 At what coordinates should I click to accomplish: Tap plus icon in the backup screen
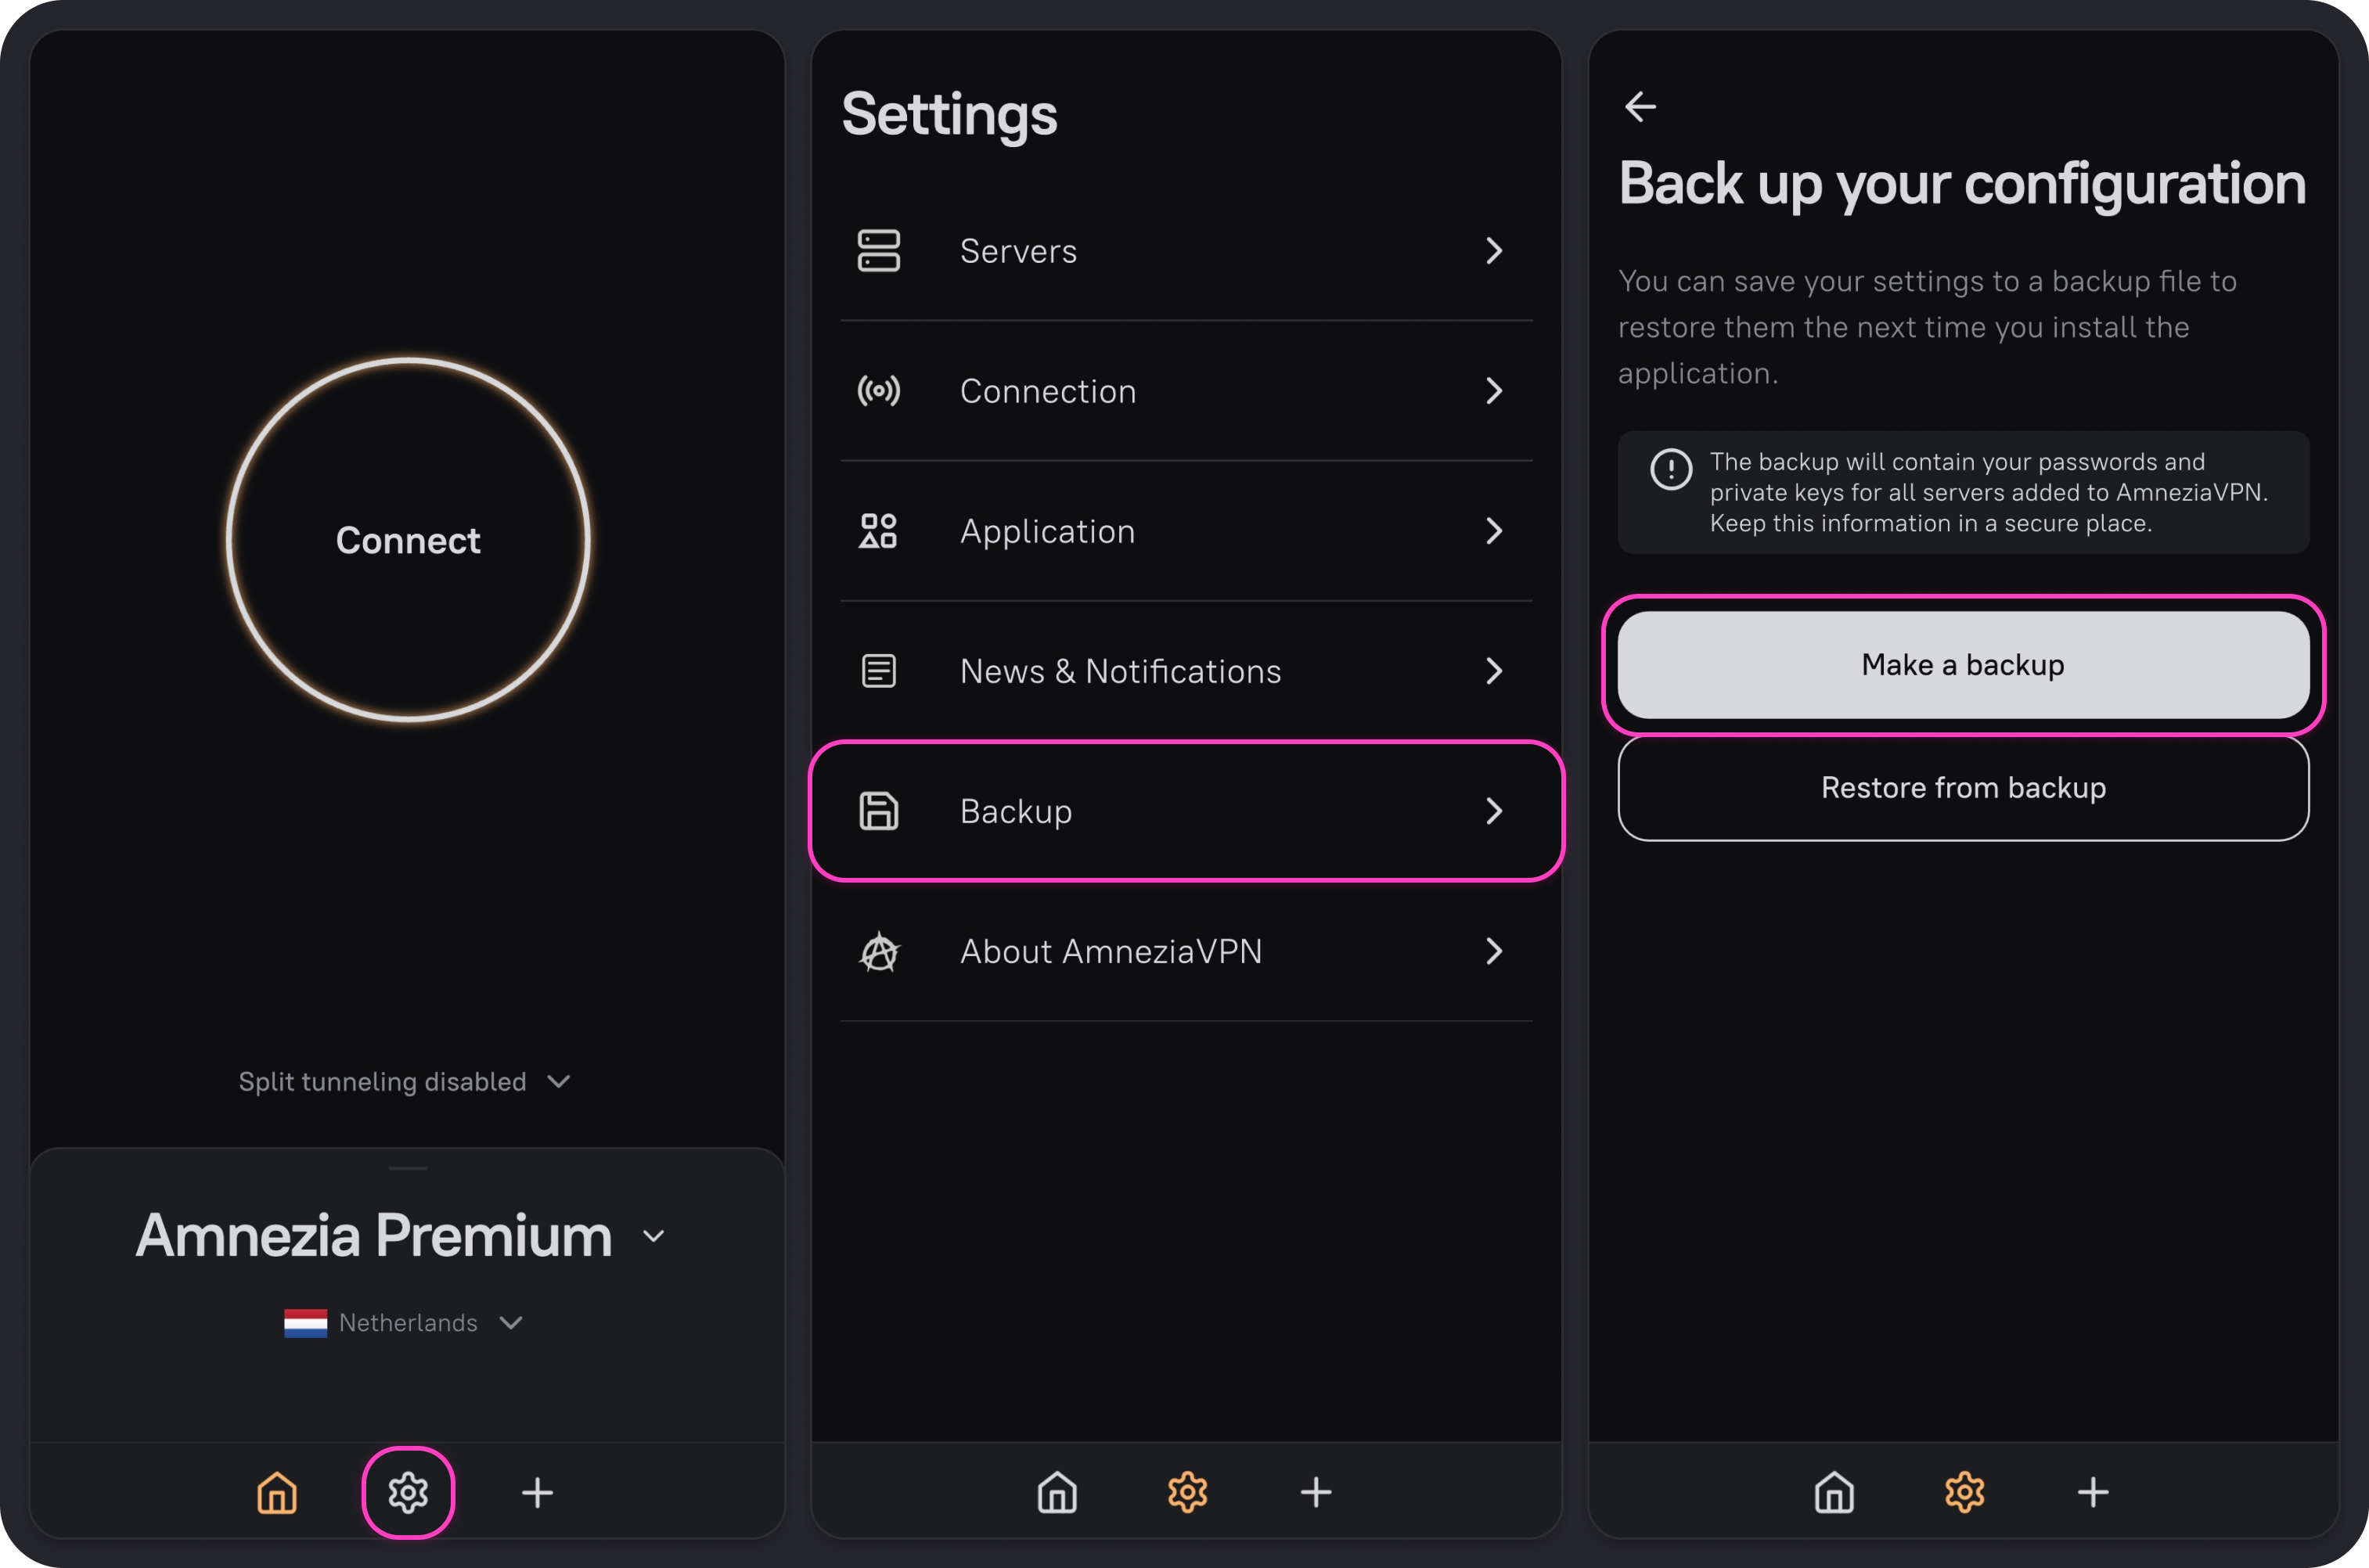[x=2093, y=1493]
